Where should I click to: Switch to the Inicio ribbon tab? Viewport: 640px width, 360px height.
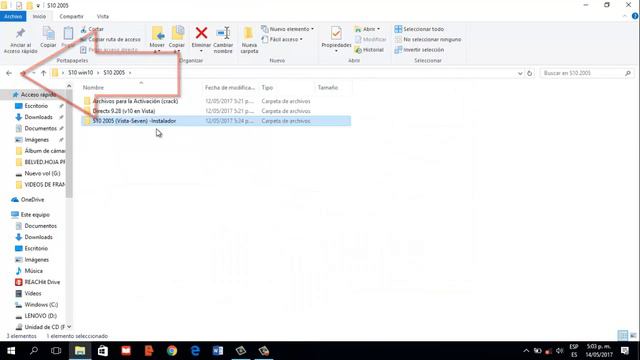coord(39,16)
